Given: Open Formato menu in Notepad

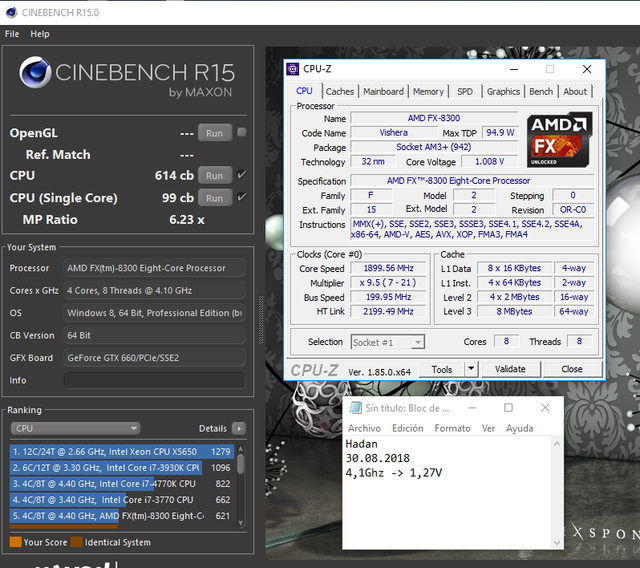Looking at the screenshot, I should 452,428.
